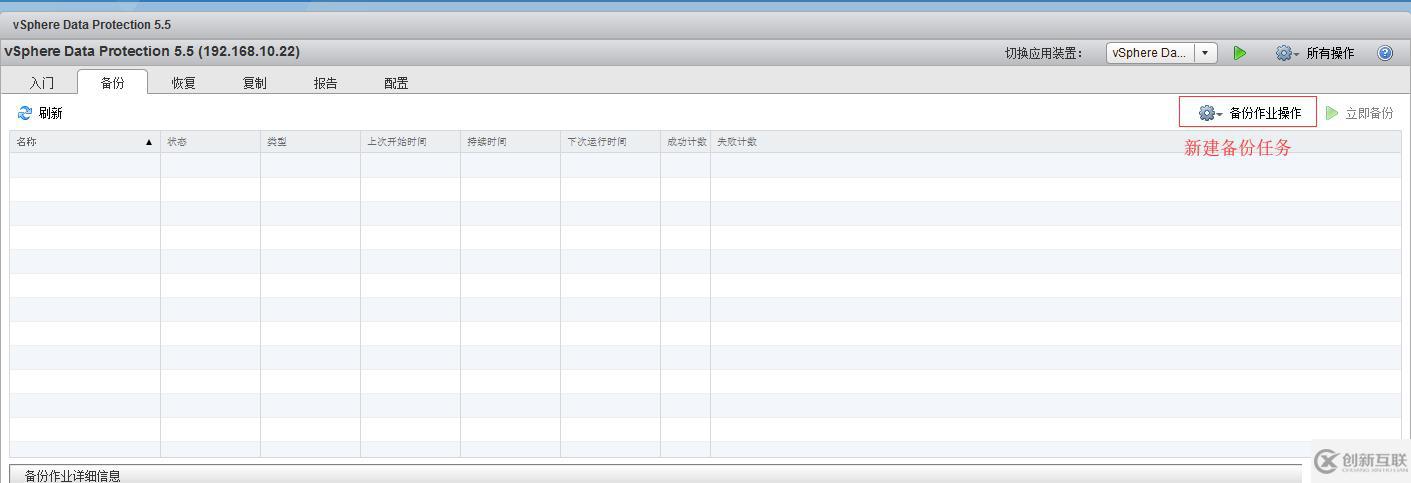Click the green play icon beside 立即备份
This screenshot has width=1411, height=483.
pyautogui.click(x=1331, y=113)
